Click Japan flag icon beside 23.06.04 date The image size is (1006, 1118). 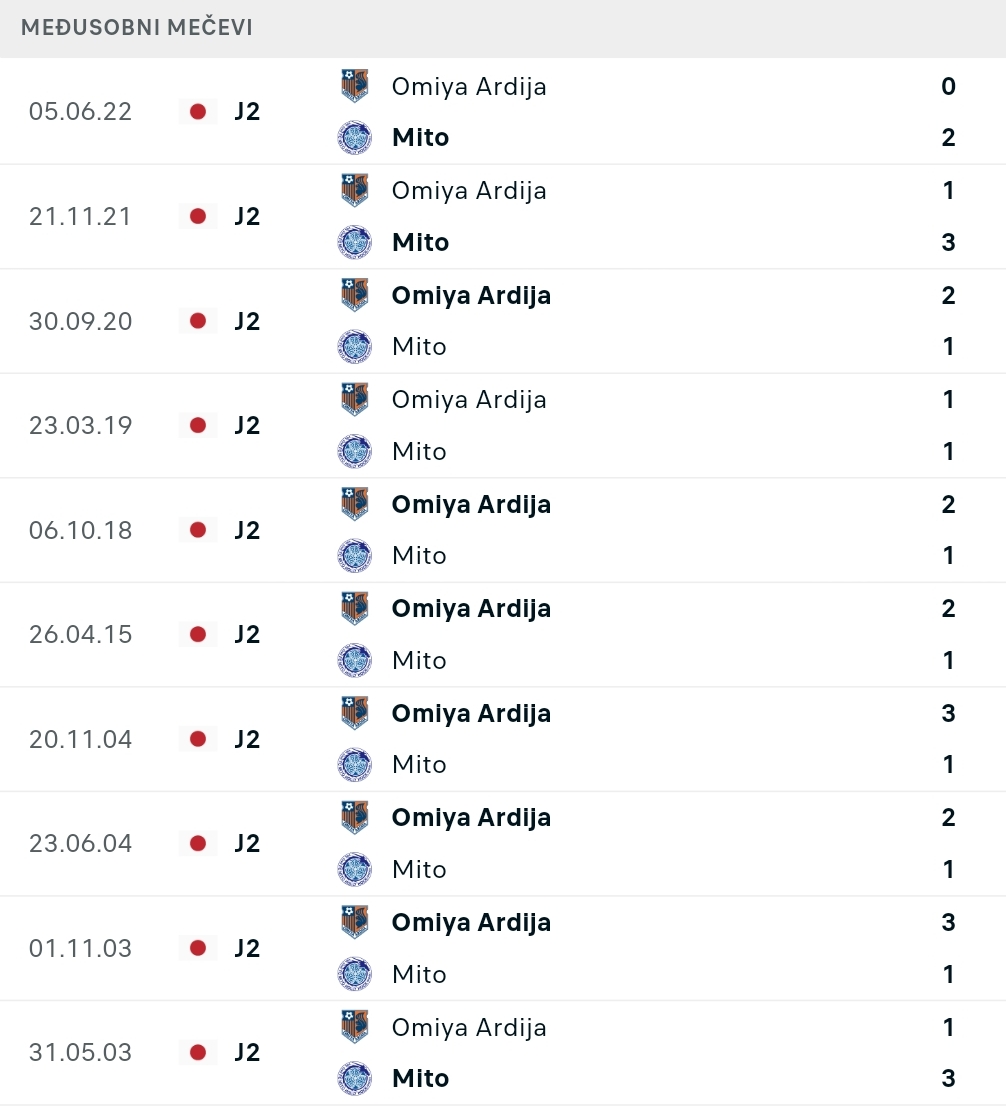pyautogui.click(x=198, y=843)
